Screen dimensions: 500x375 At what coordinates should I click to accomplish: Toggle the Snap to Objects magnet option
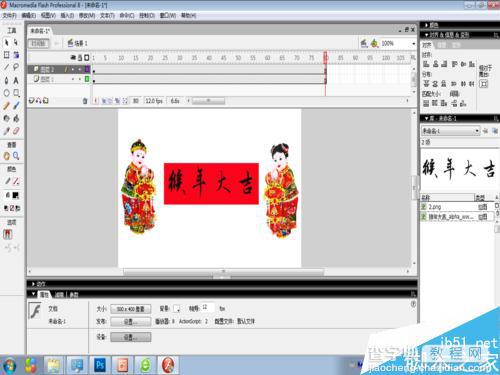point(8,235)
